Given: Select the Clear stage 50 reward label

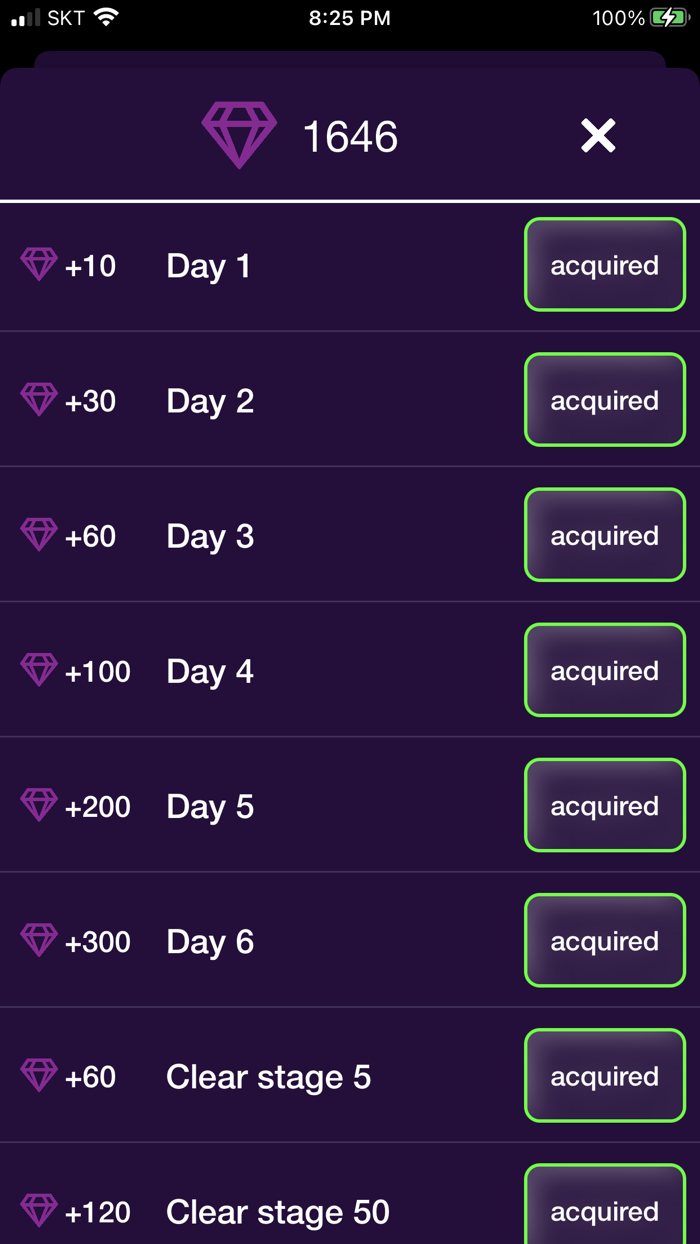Looking at the screenshot, I should [277, 1212].
